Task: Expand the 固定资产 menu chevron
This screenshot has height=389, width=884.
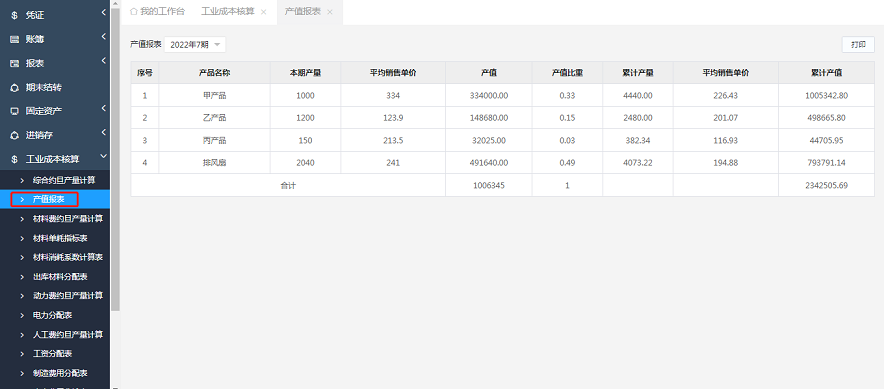Action: [x=104, y=108]
